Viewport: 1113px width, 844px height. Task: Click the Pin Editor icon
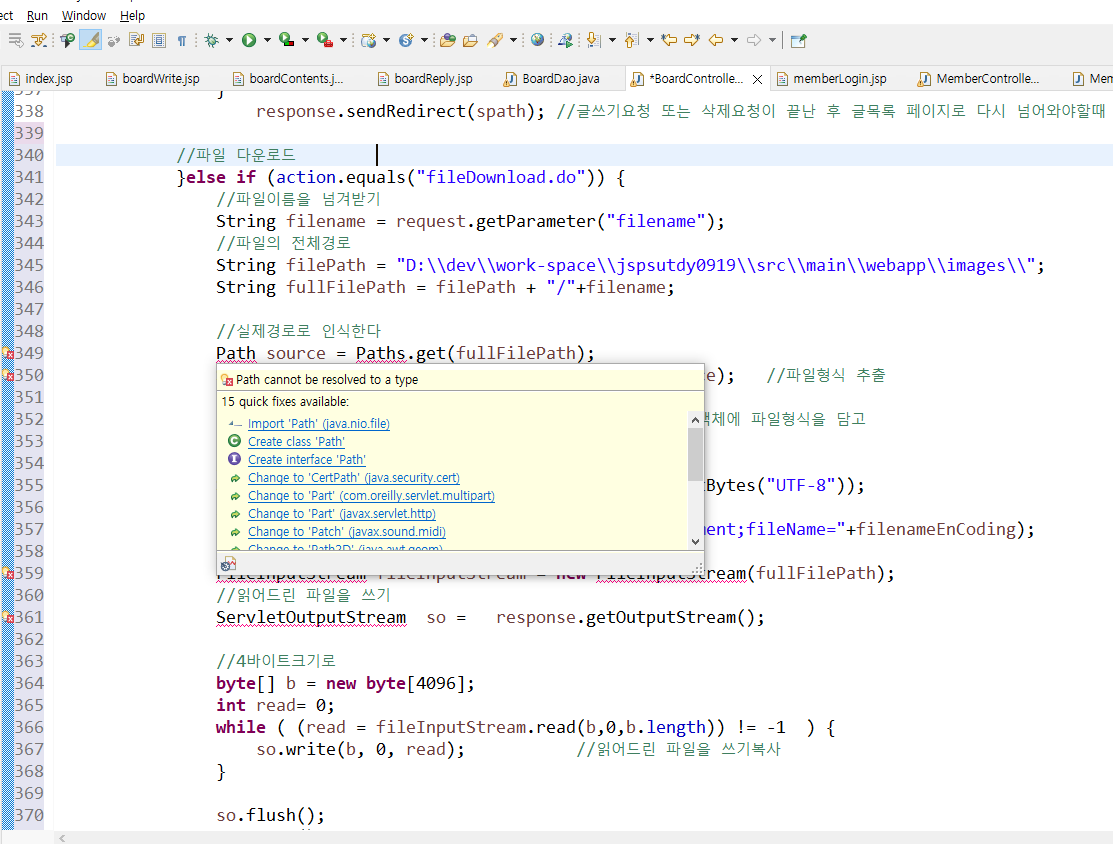click(798, 40)
